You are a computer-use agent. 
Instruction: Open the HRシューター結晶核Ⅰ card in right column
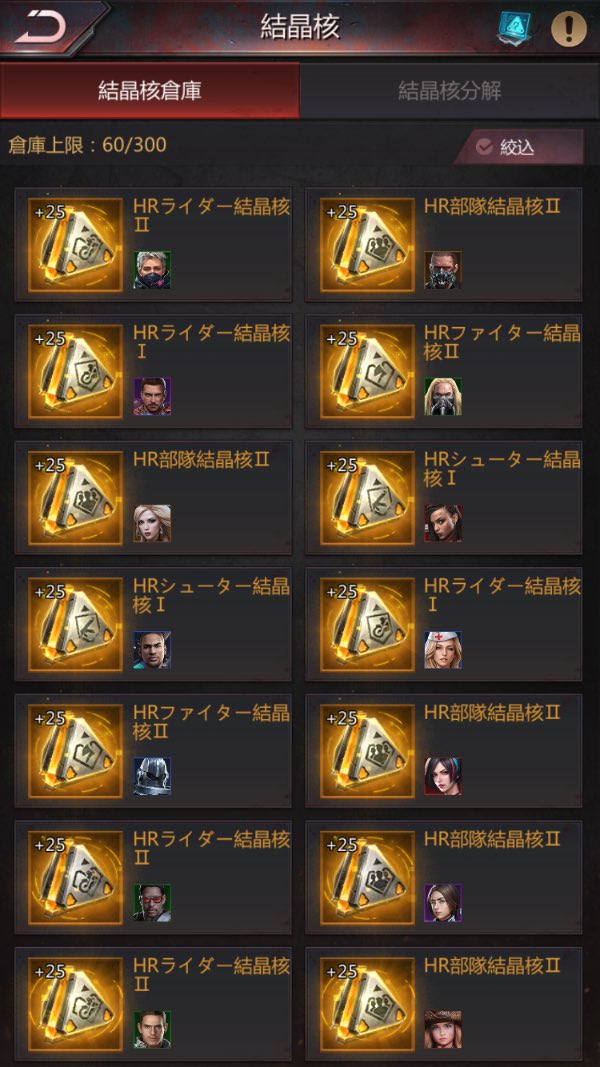tap(444, 497)
